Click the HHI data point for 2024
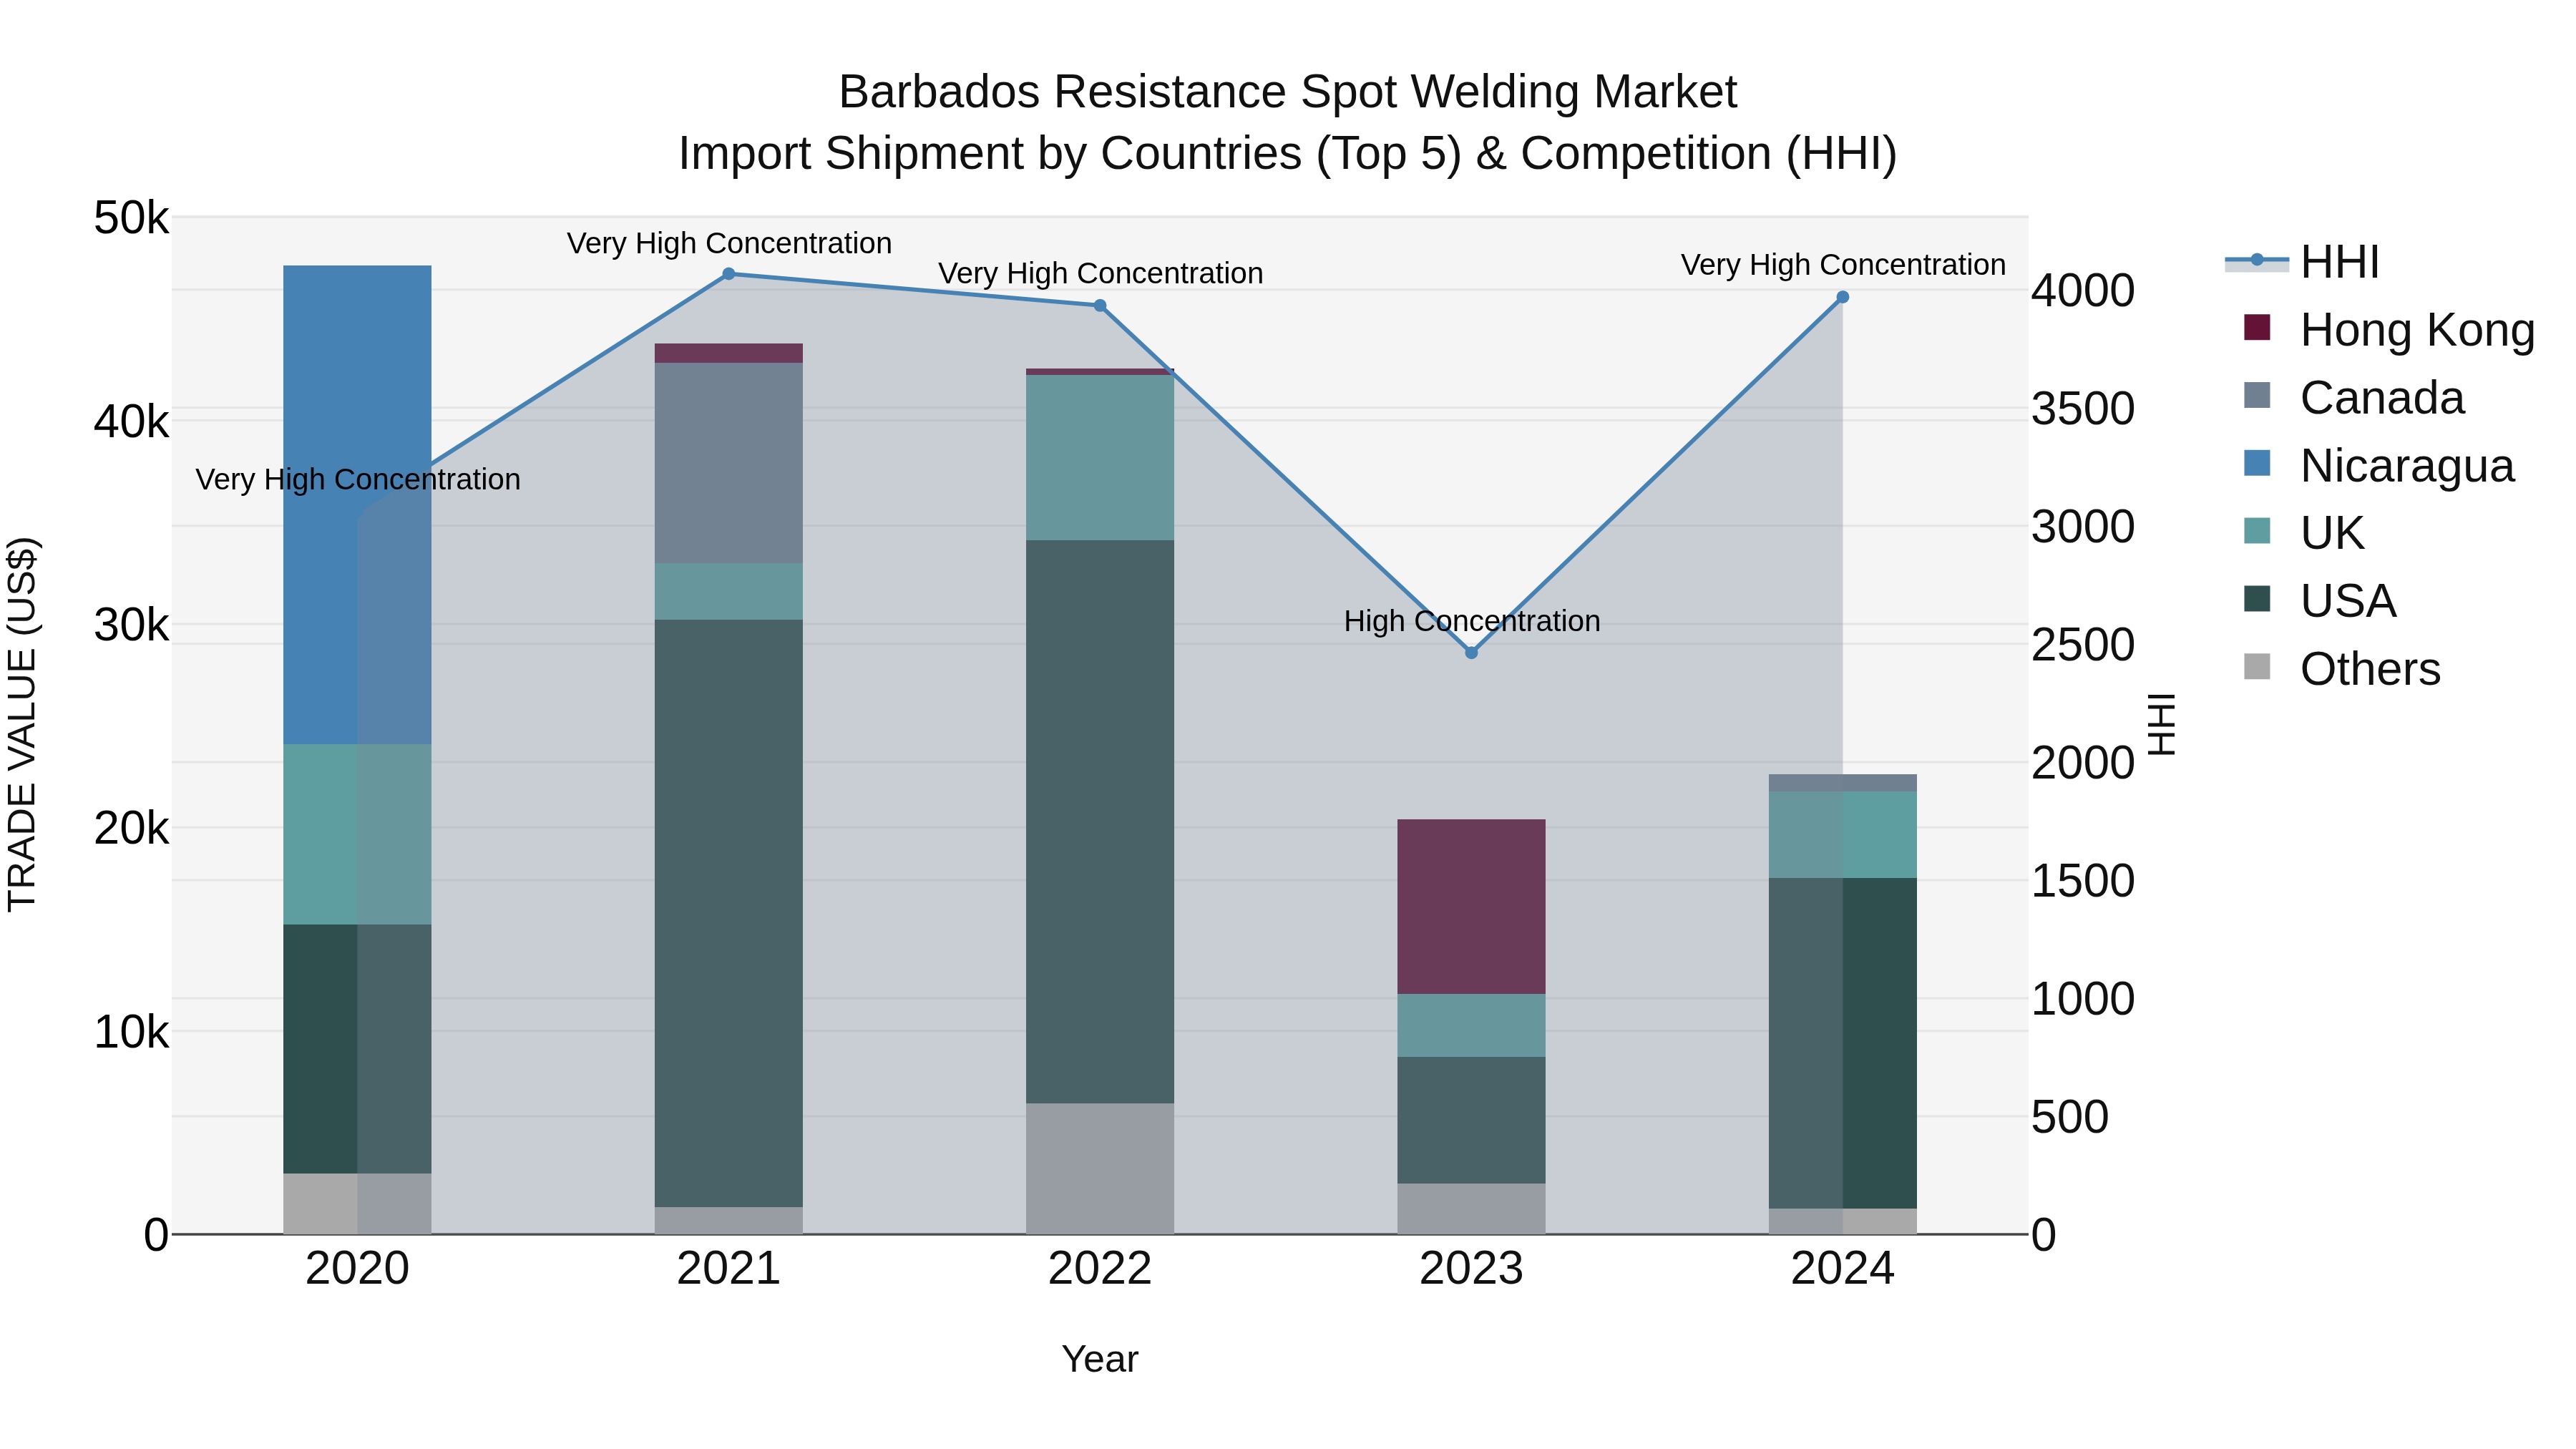This screenshot has height=1449, width=2576. (x=1843, y=297)
